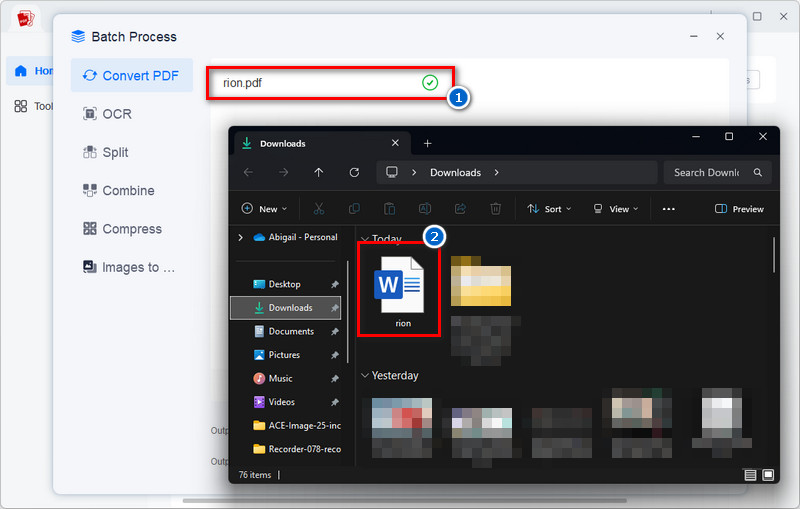Open the New item dropdown
This screenshot has height=509, width=800.
[x=264, y=209]
